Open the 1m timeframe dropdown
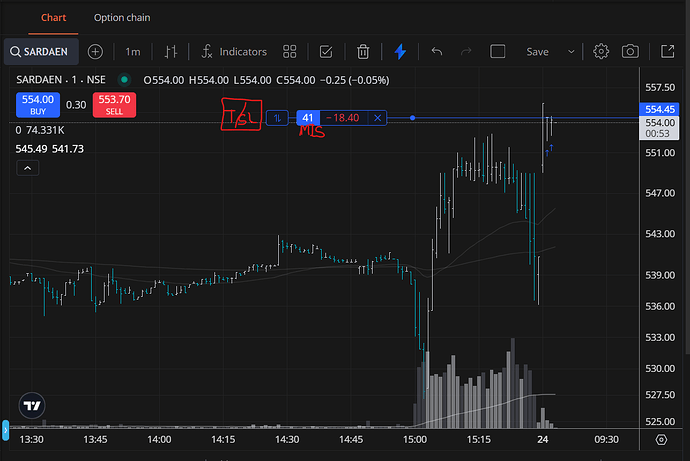 click(x=133, y=51)
